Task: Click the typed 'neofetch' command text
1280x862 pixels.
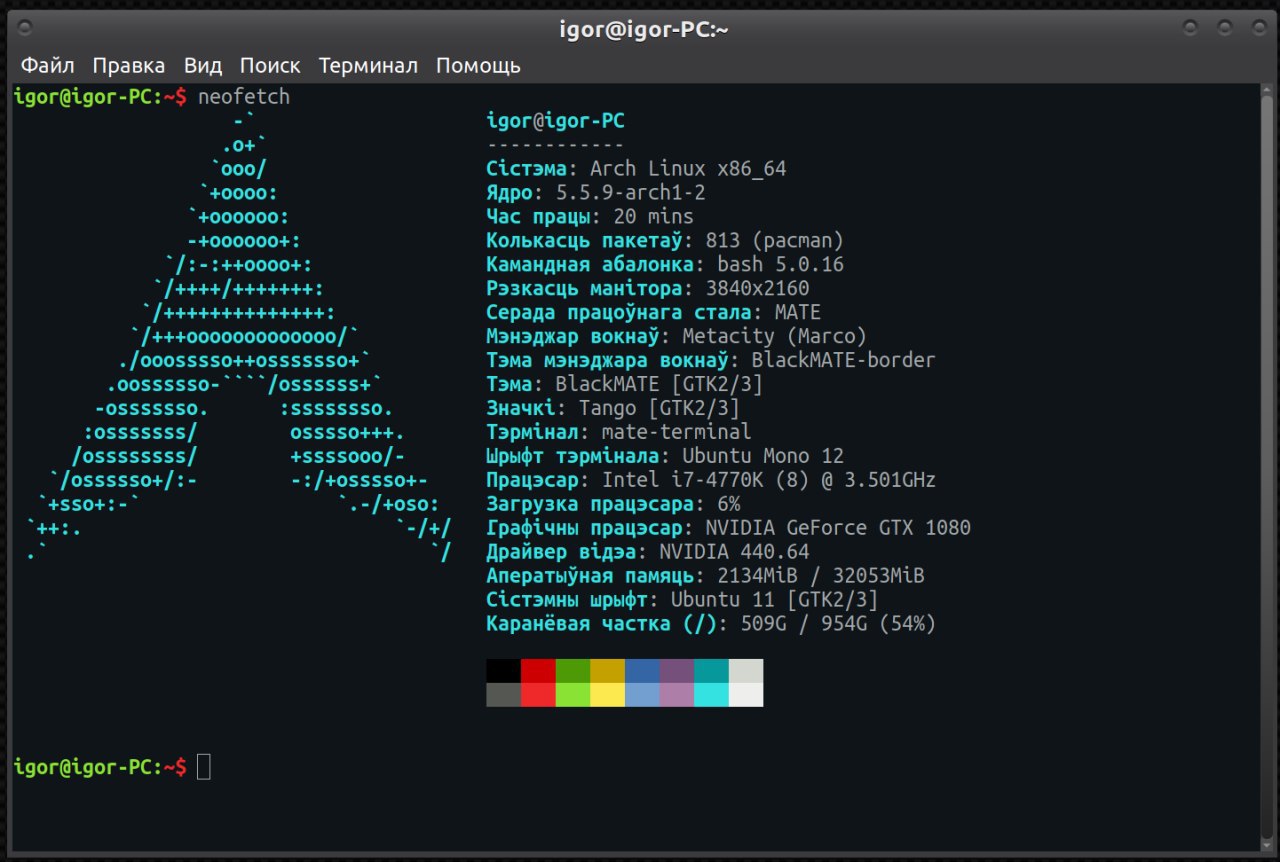Action: 244,97
